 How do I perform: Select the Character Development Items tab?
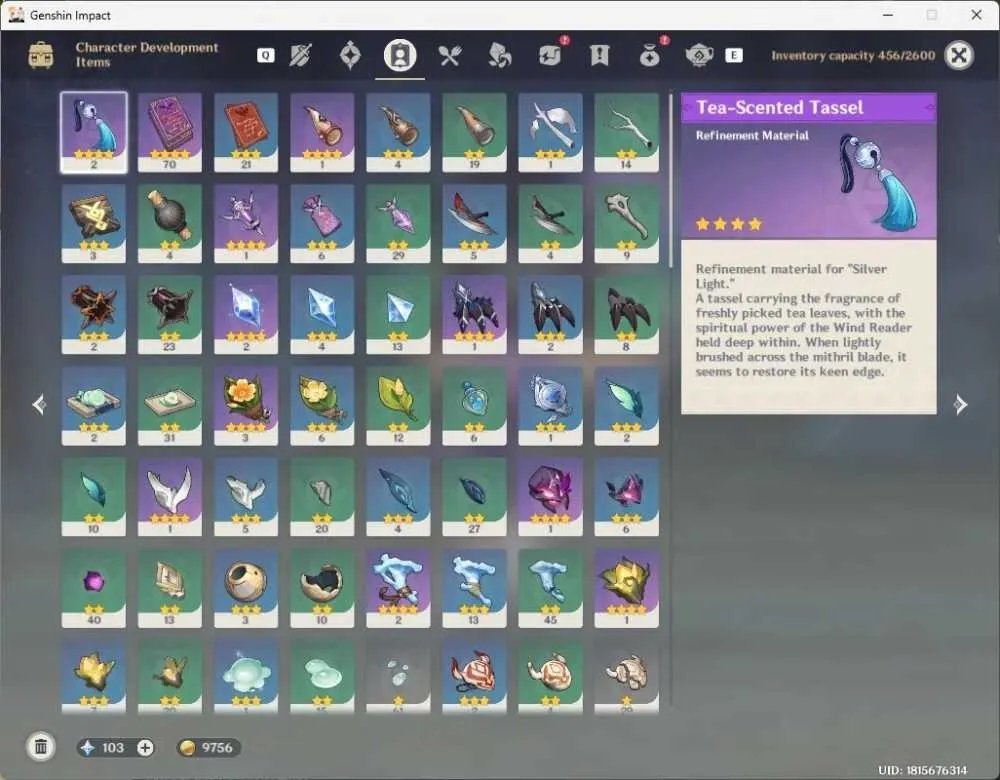coord(400,55)
